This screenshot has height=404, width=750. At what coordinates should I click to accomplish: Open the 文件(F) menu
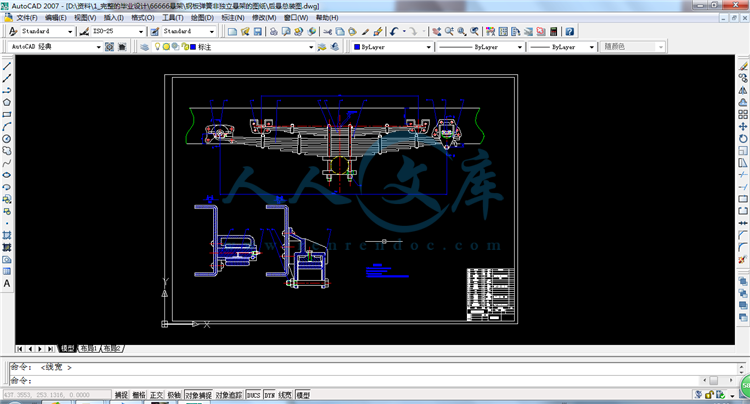(27, 18)
